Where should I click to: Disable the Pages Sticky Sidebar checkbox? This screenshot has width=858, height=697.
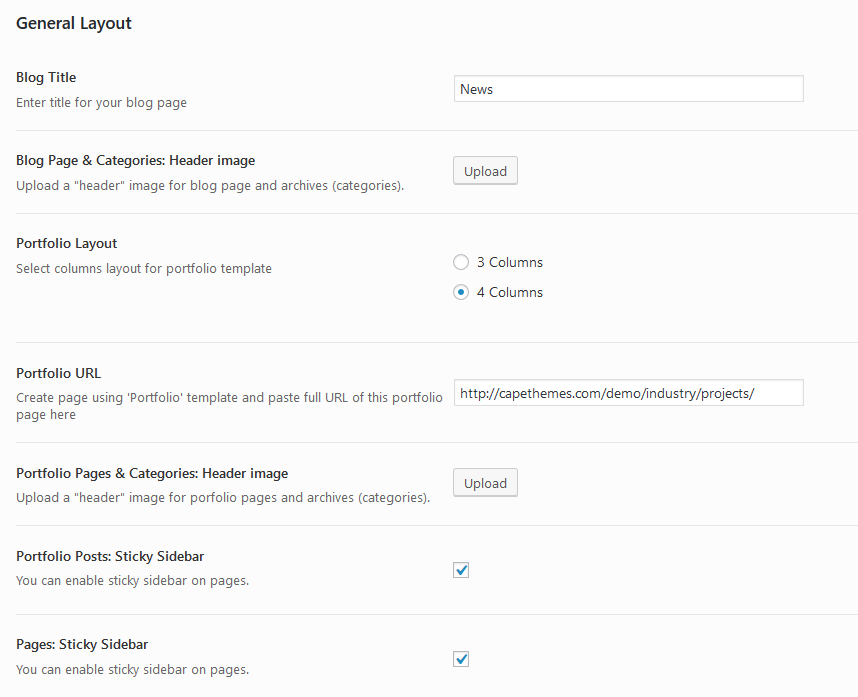[461, 659]
